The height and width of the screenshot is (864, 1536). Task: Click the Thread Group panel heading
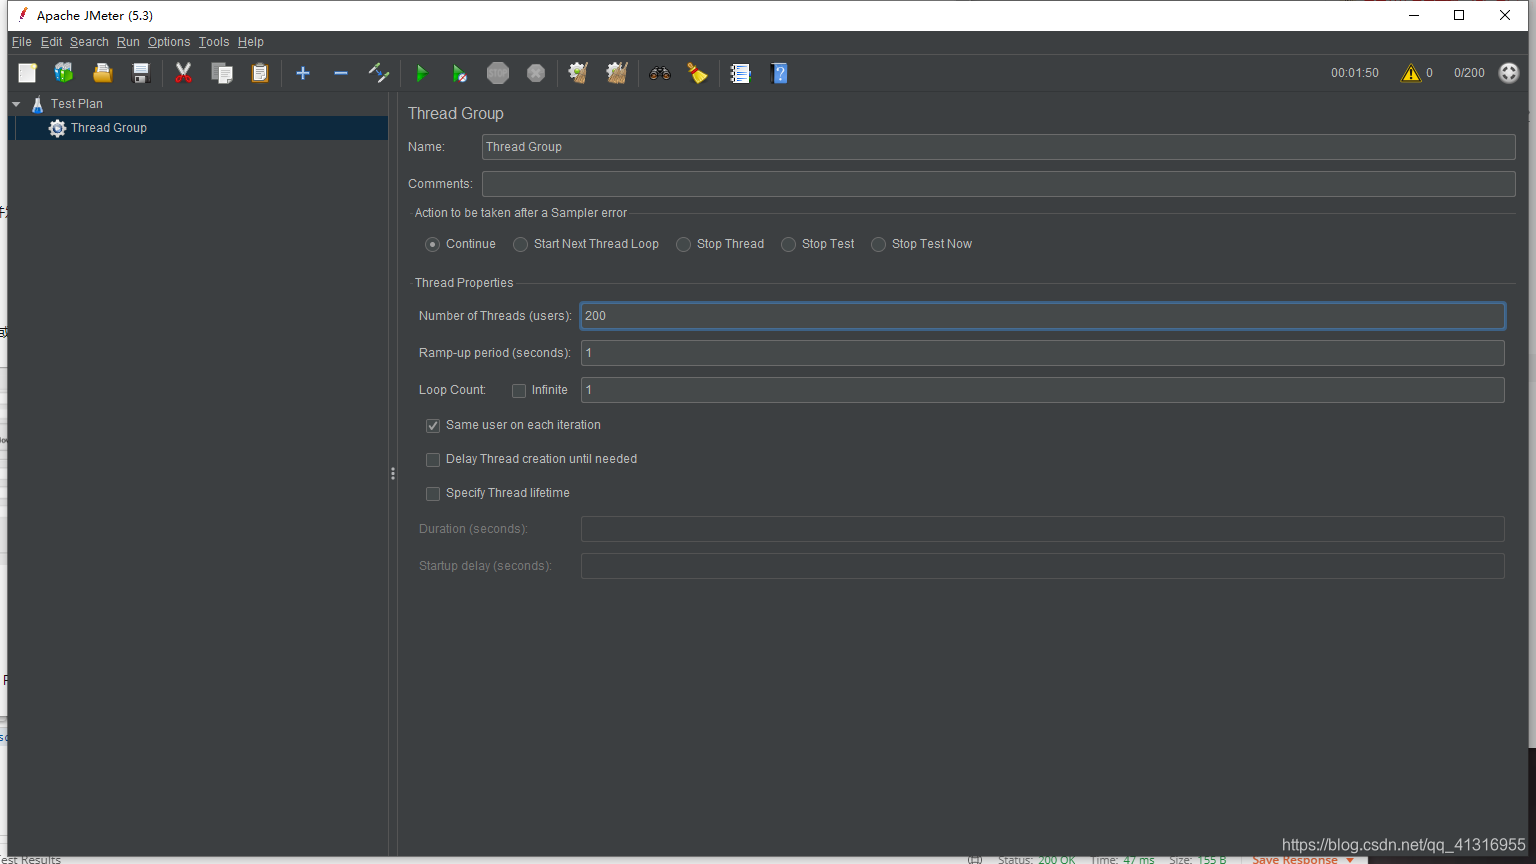(456, 114)
